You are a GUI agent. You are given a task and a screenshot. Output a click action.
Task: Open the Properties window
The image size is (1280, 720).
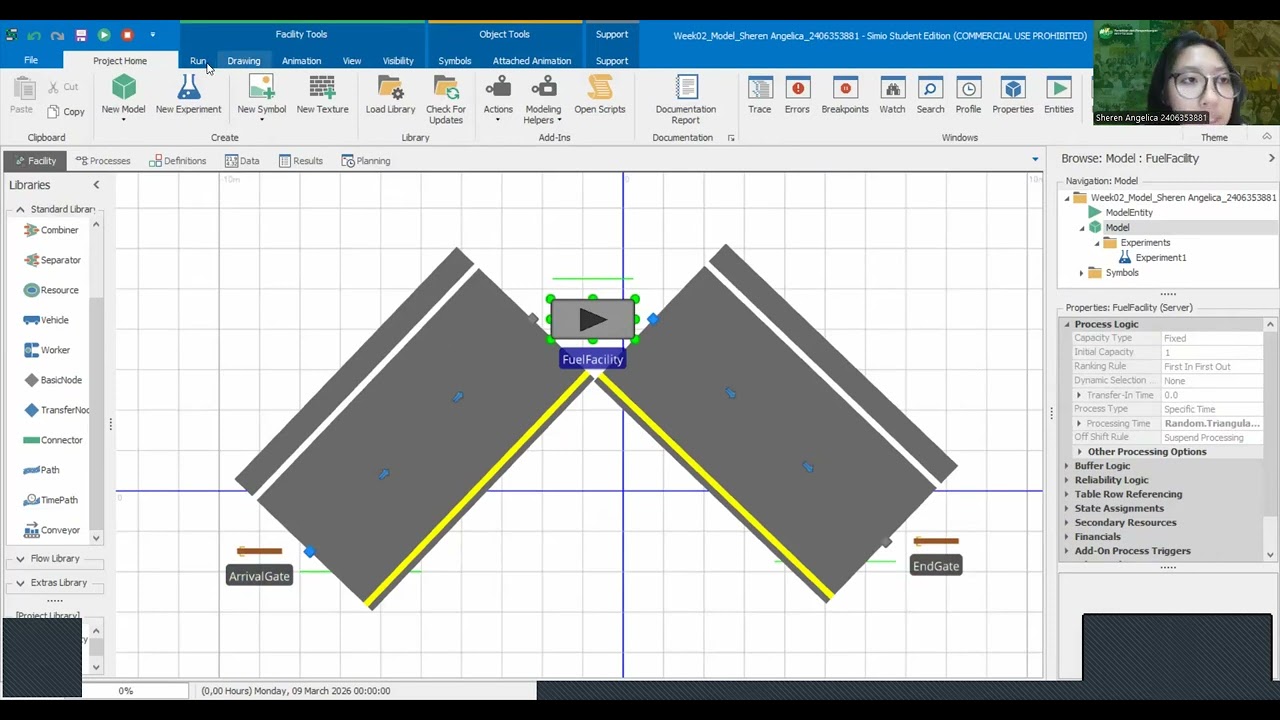[1013, 97]
